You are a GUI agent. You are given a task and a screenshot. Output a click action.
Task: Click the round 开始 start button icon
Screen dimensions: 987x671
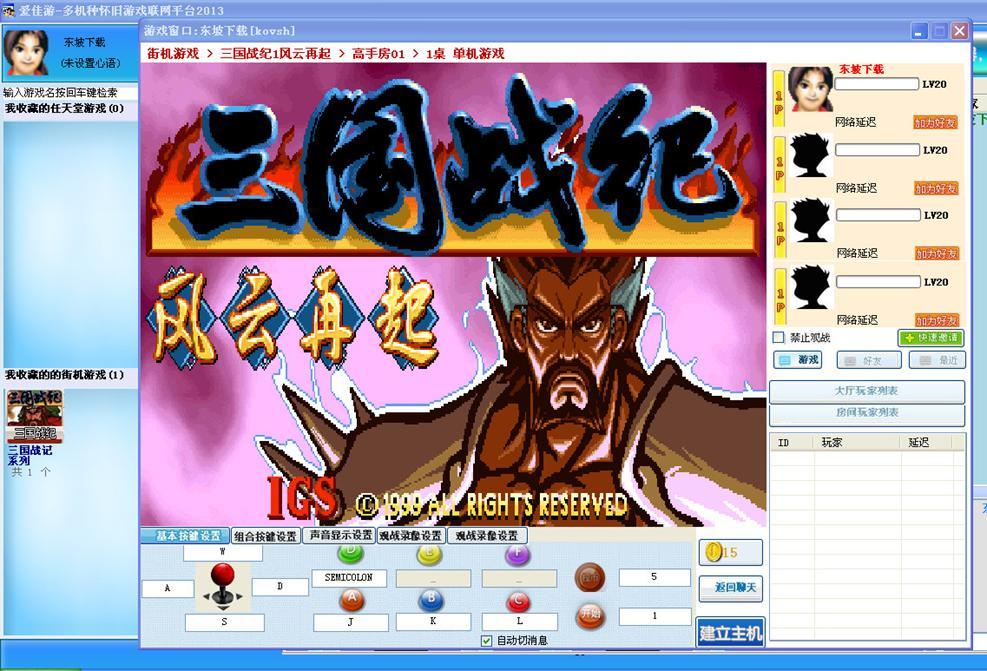[590, 615]
